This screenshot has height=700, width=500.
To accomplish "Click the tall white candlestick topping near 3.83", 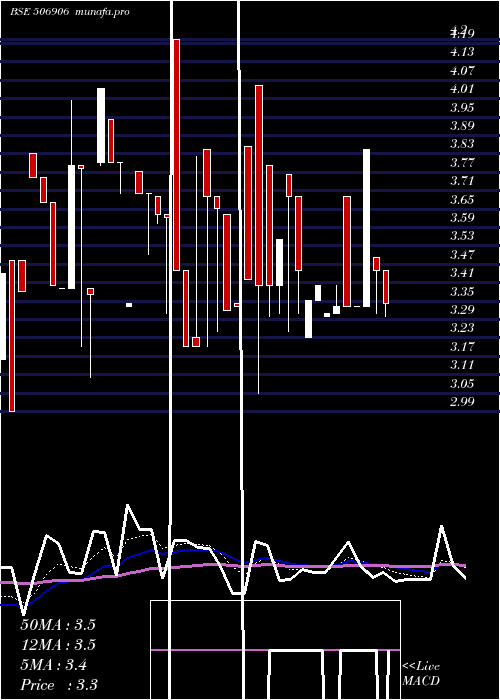I will [366, 228].
